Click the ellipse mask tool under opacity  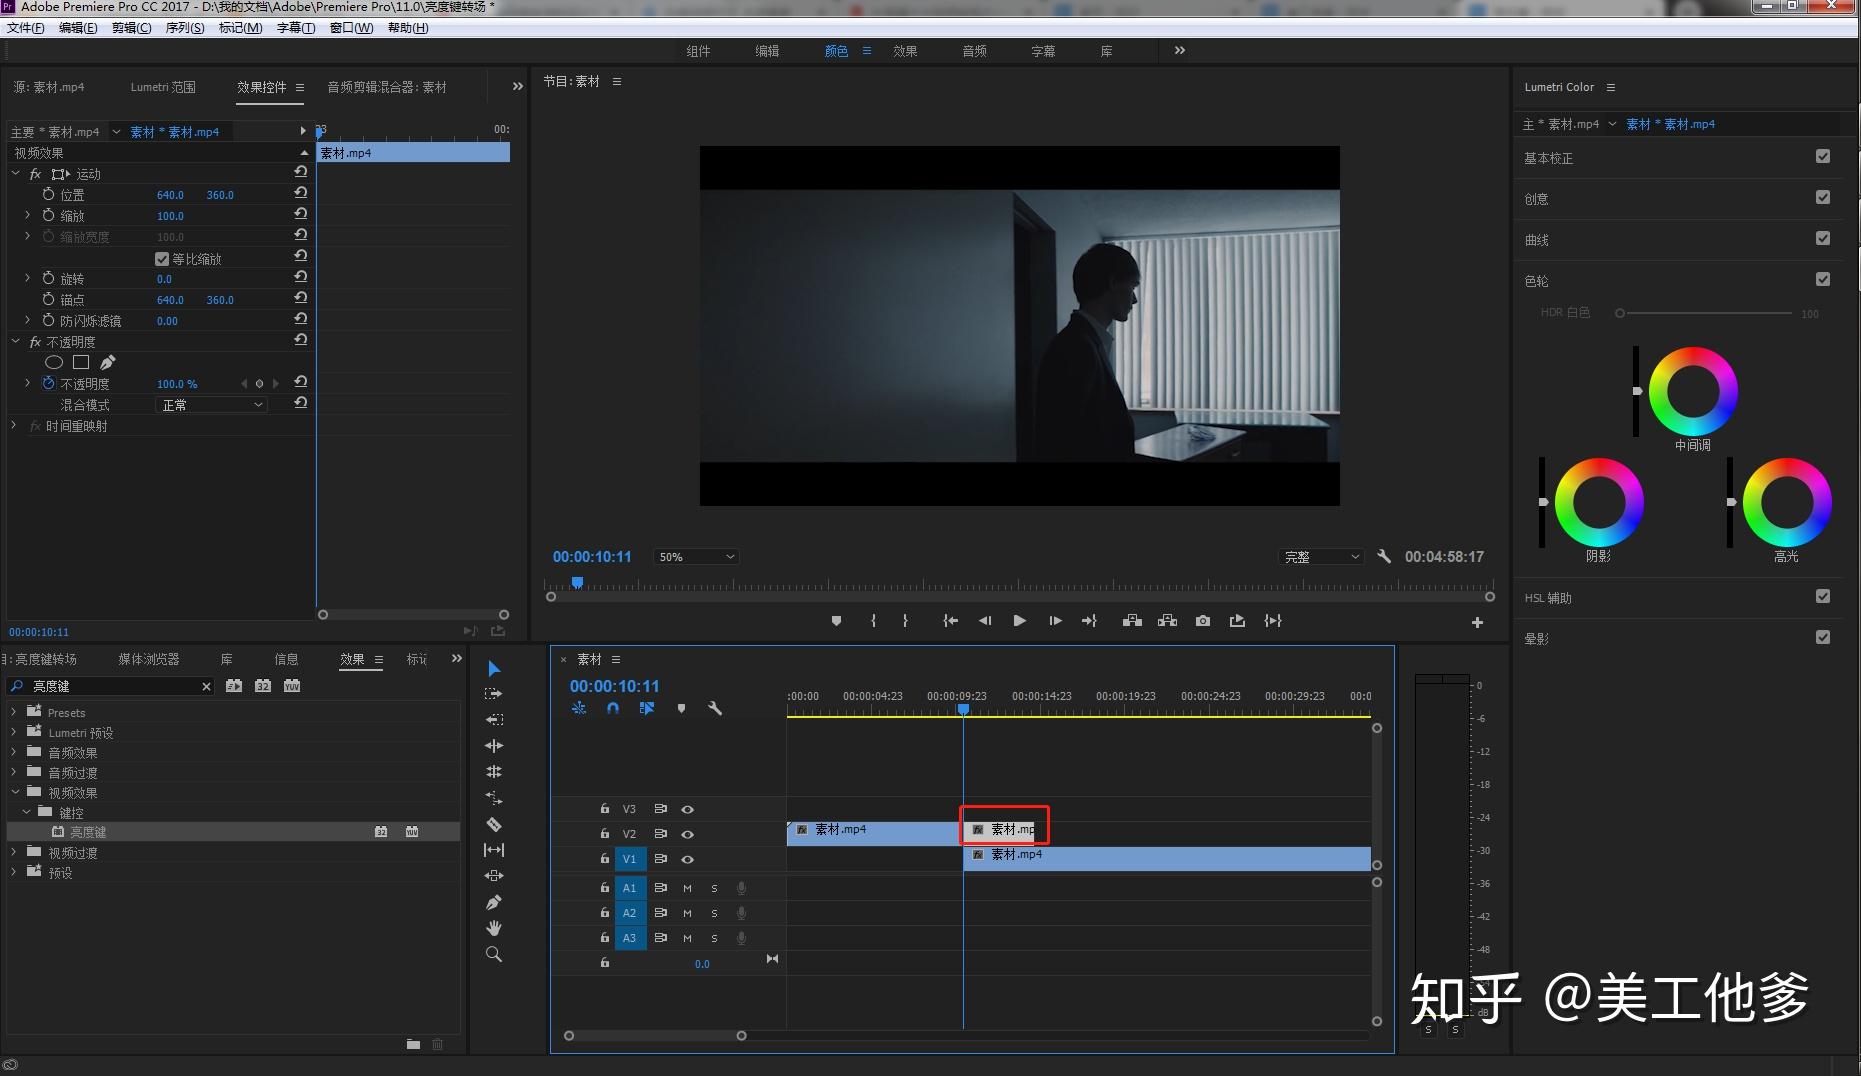(x=54, y=362)
